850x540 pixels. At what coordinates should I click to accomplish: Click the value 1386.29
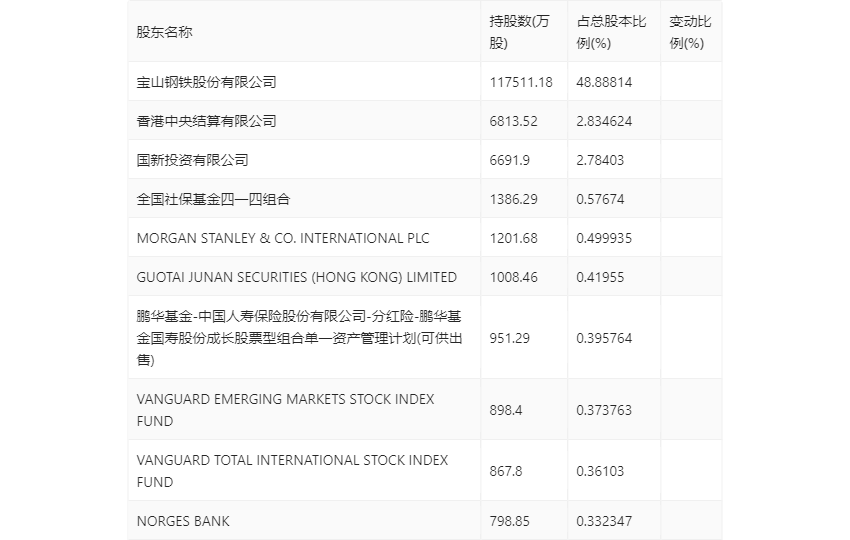click(513, 199)
